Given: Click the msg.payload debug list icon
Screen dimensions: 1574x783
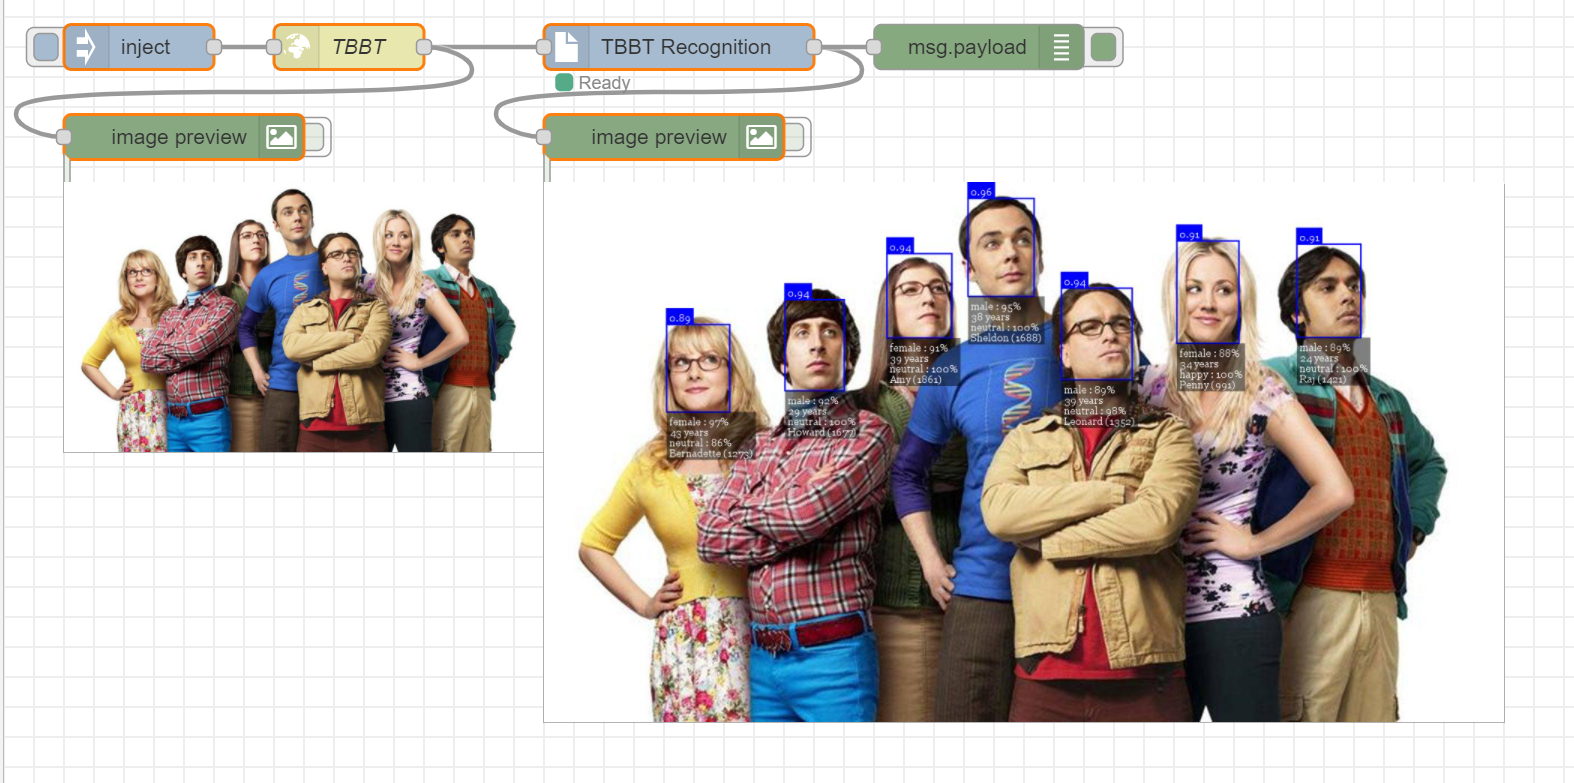Looking at the screenshot, I should (x=1061, y=47).
